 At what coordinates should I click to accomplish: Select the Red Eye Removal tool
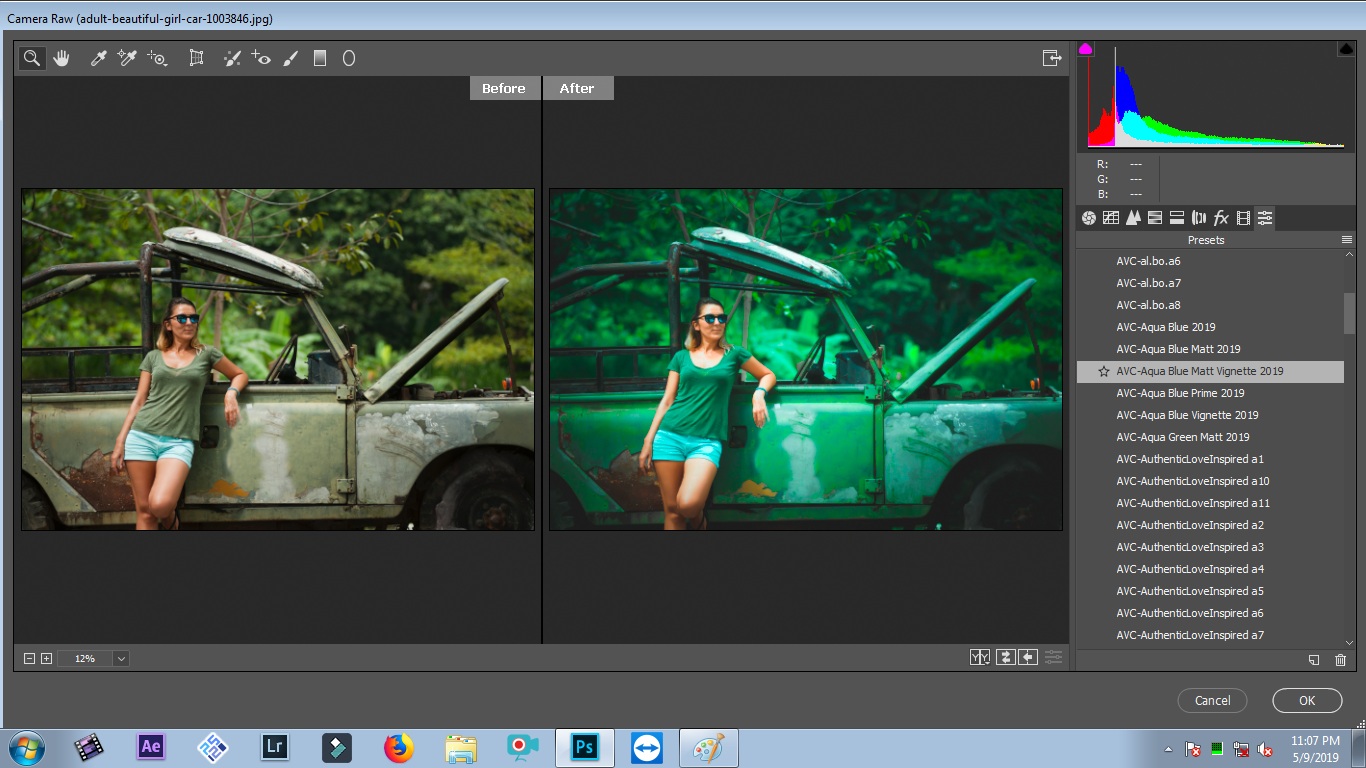point(262,58)
